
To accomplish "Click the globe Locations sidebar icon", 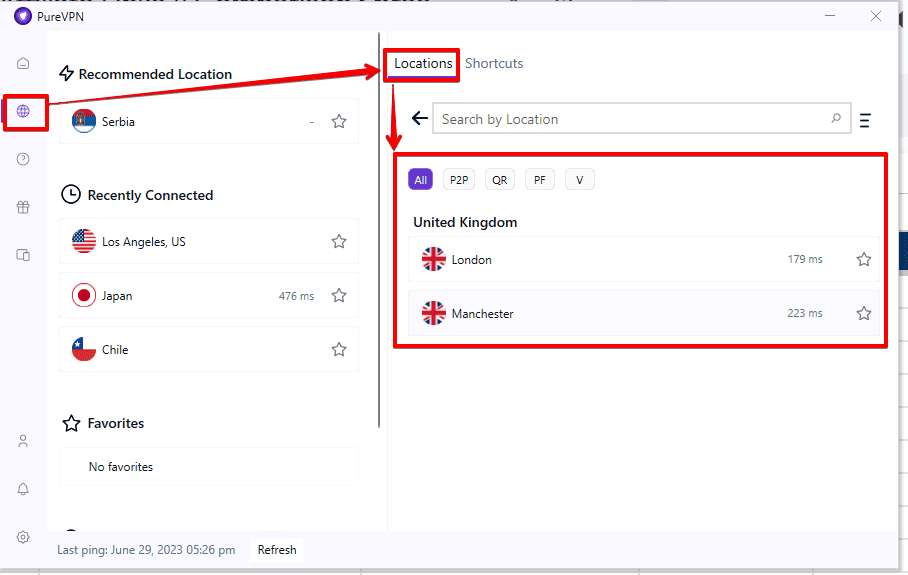I will 23,111.
